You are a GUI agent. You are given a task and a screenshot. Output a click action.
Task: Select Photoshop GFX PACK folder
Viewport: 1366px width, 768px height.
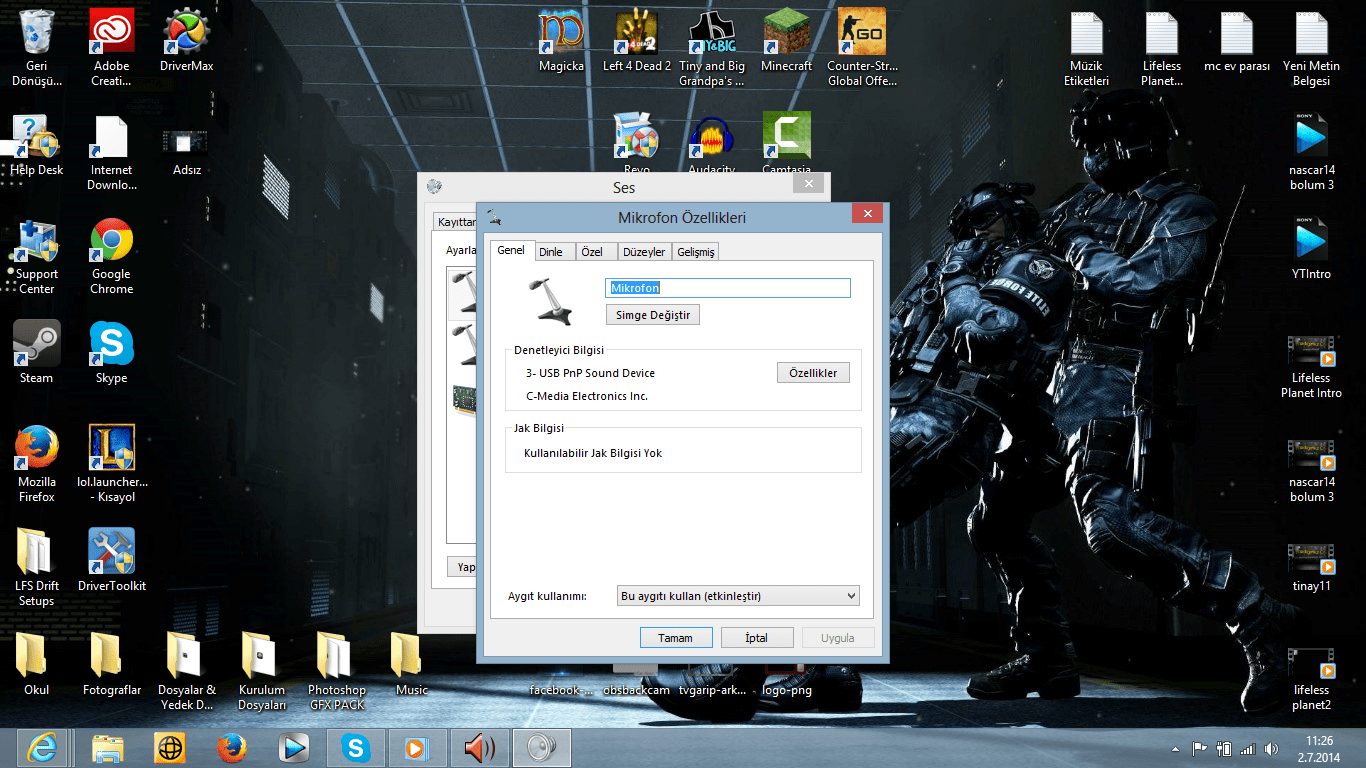click(337, 672)
